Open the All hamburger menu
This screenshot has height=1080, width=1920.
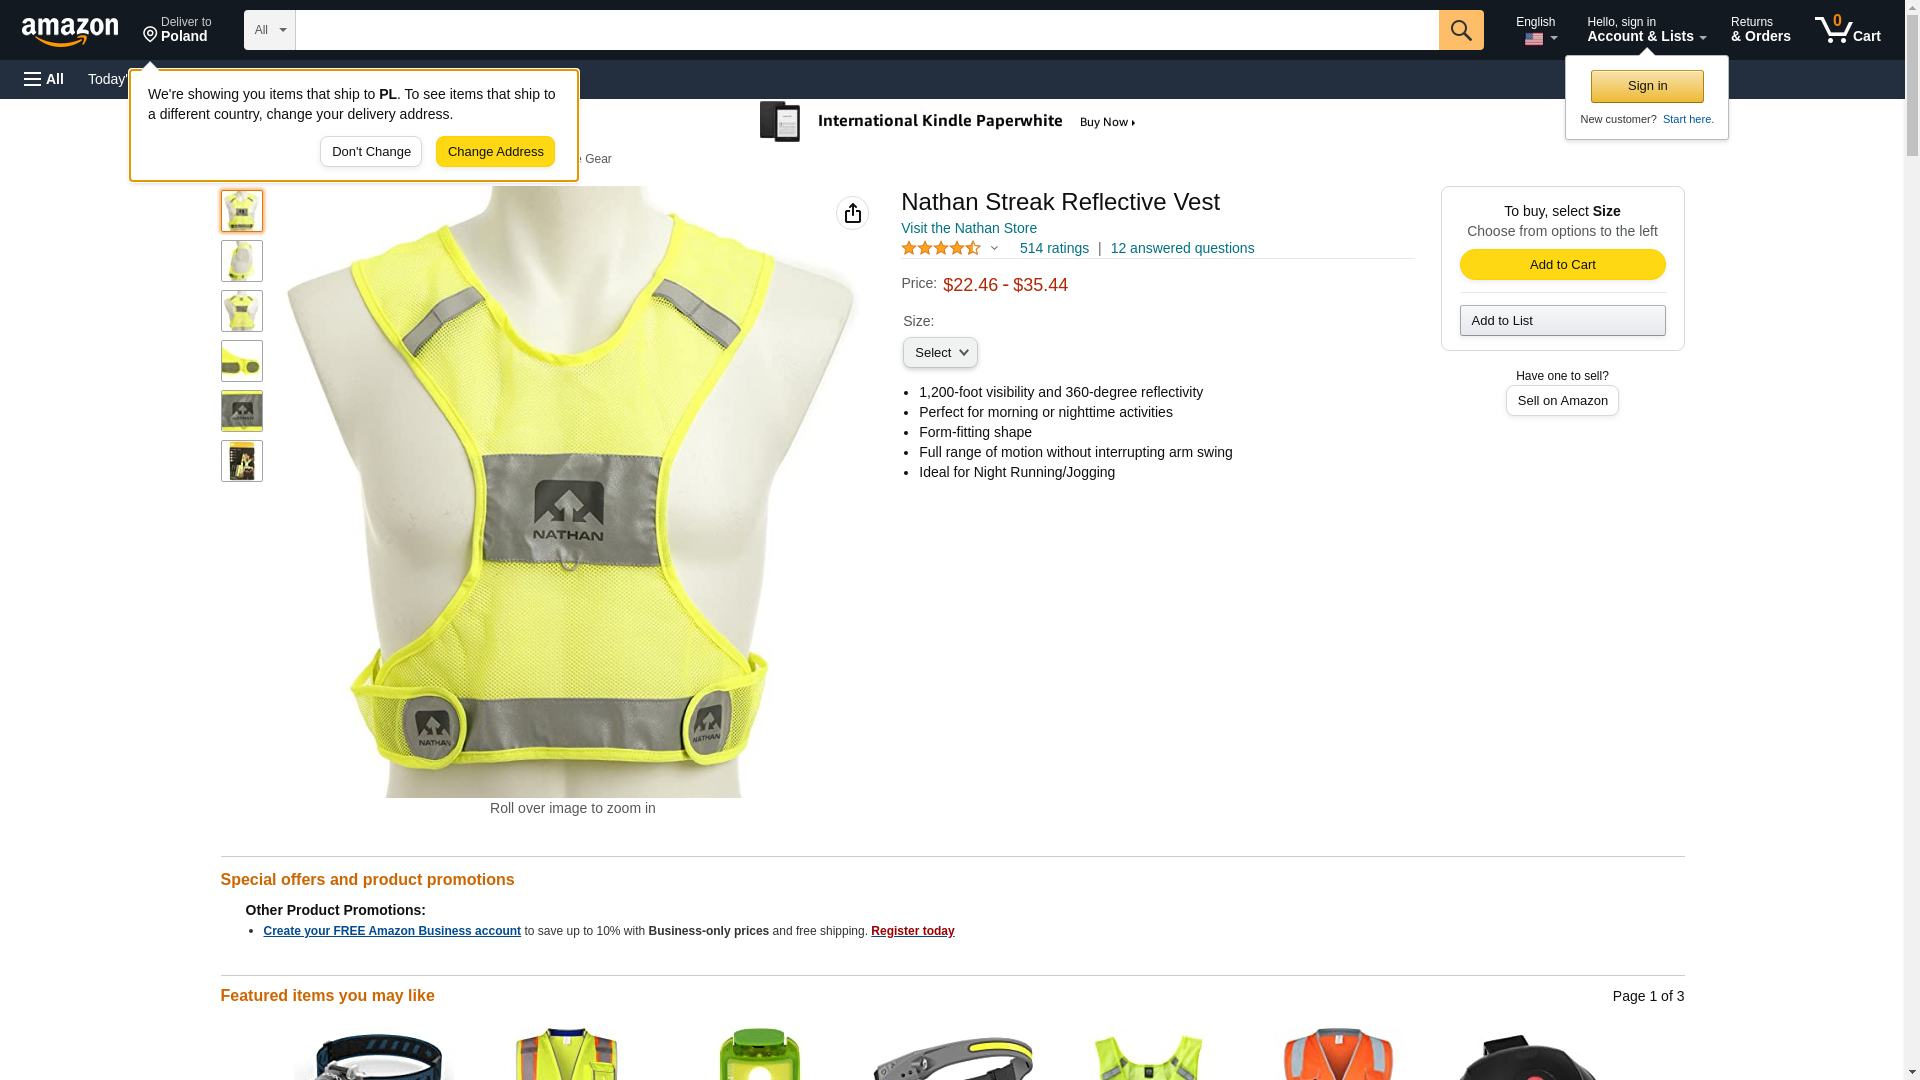[44, 79]
